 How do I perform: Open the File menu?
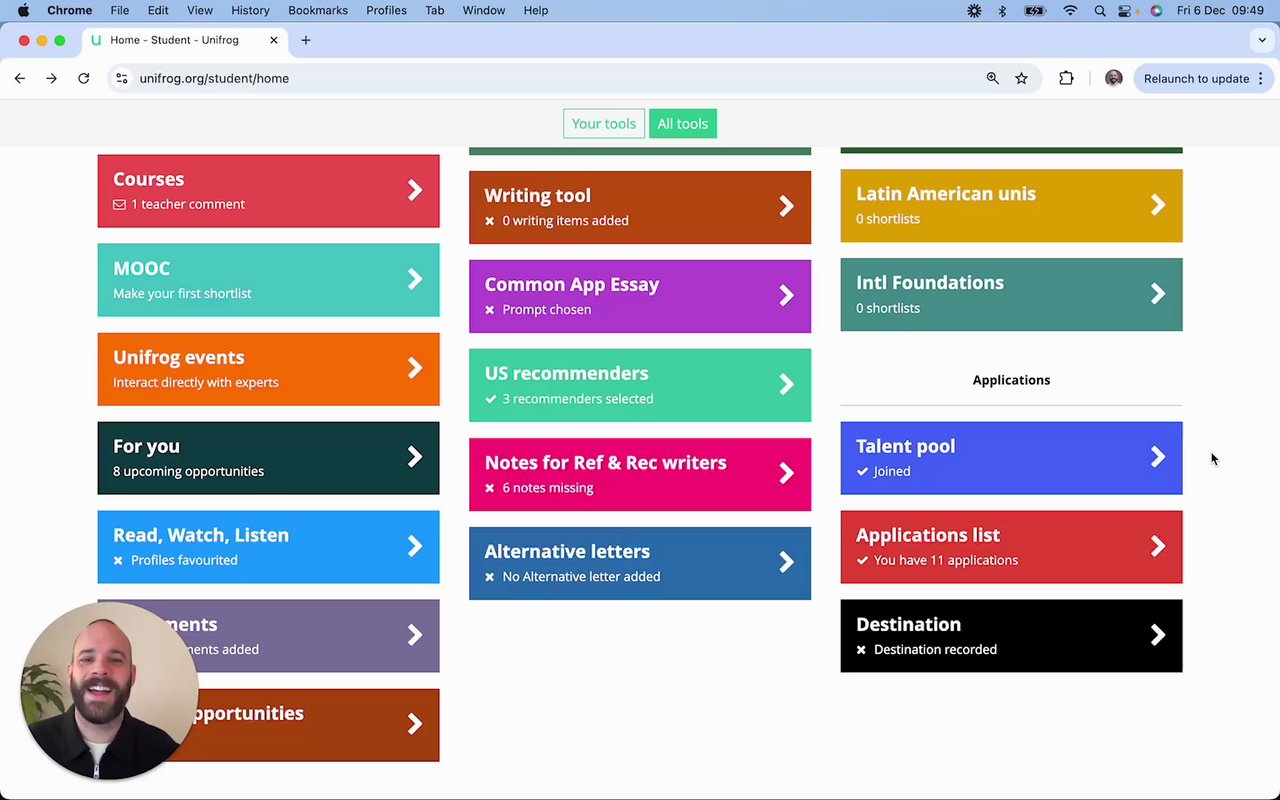pos(119,10)
